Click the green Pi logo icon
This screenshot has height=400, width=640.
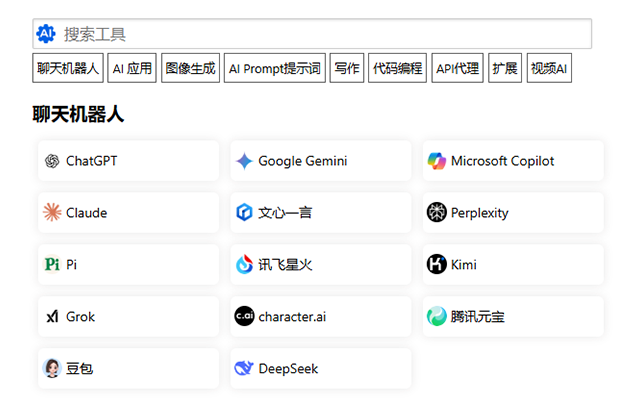[52, 264]
